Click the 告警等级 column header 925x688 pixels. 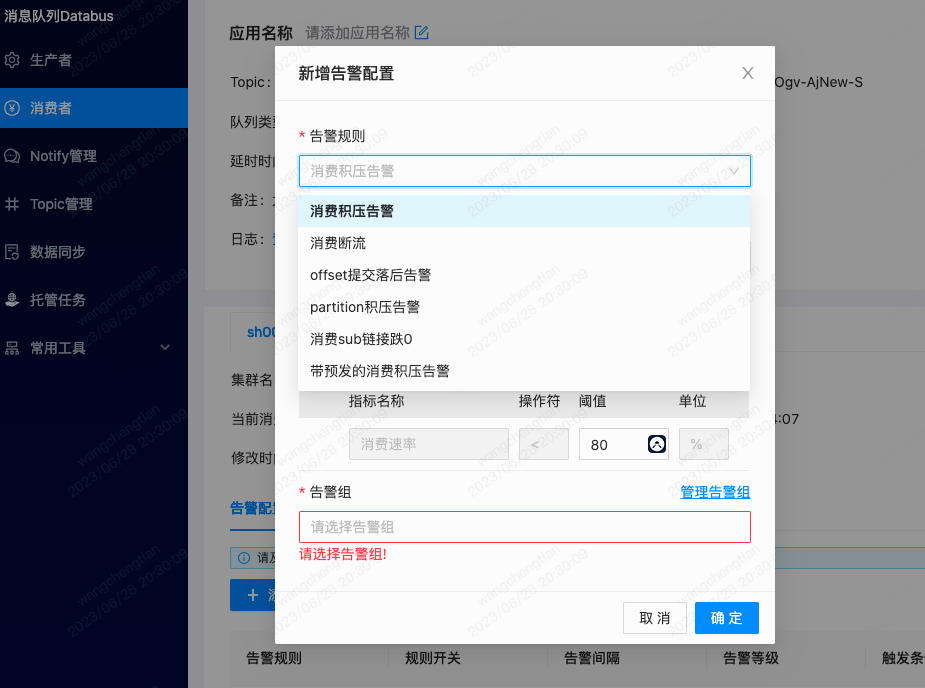click(x=751, y=658)
